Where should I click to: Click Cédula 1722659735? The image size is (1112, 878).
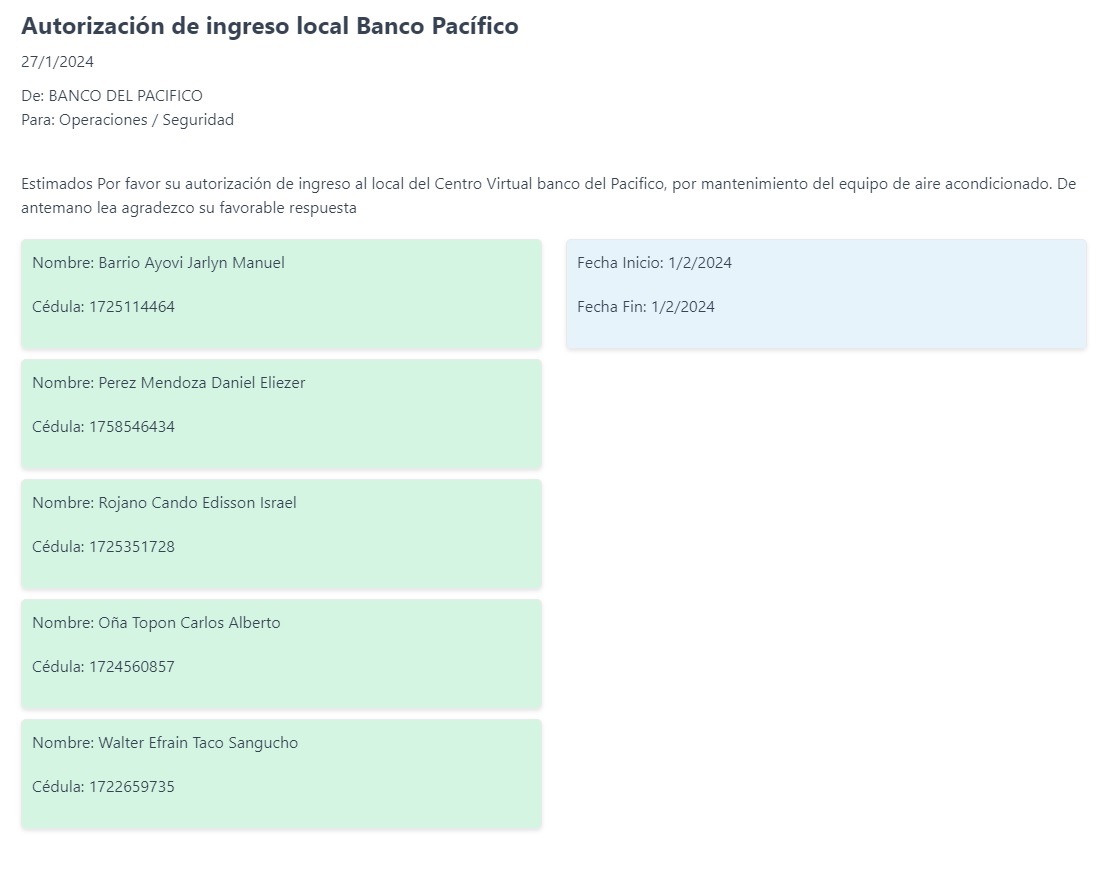click(x=104, y=787)
